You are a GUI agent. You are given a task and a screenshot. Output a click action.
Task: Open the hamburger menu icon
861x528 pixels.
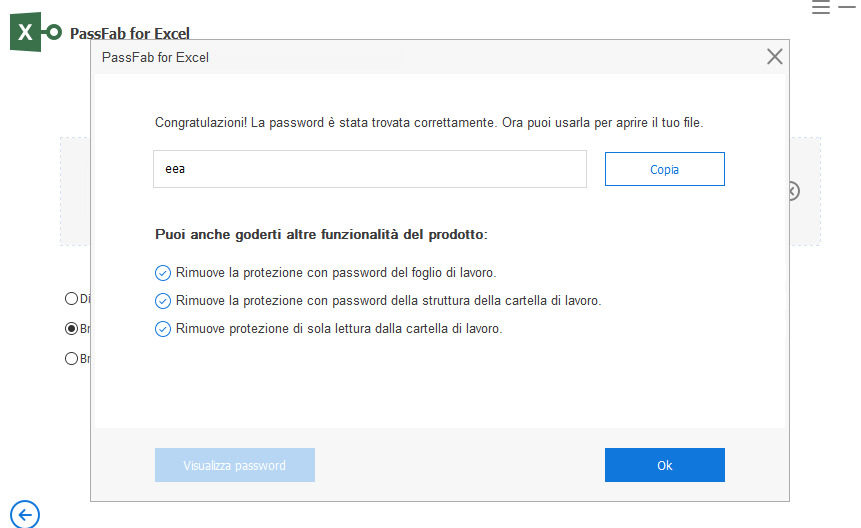click(821, 7)
